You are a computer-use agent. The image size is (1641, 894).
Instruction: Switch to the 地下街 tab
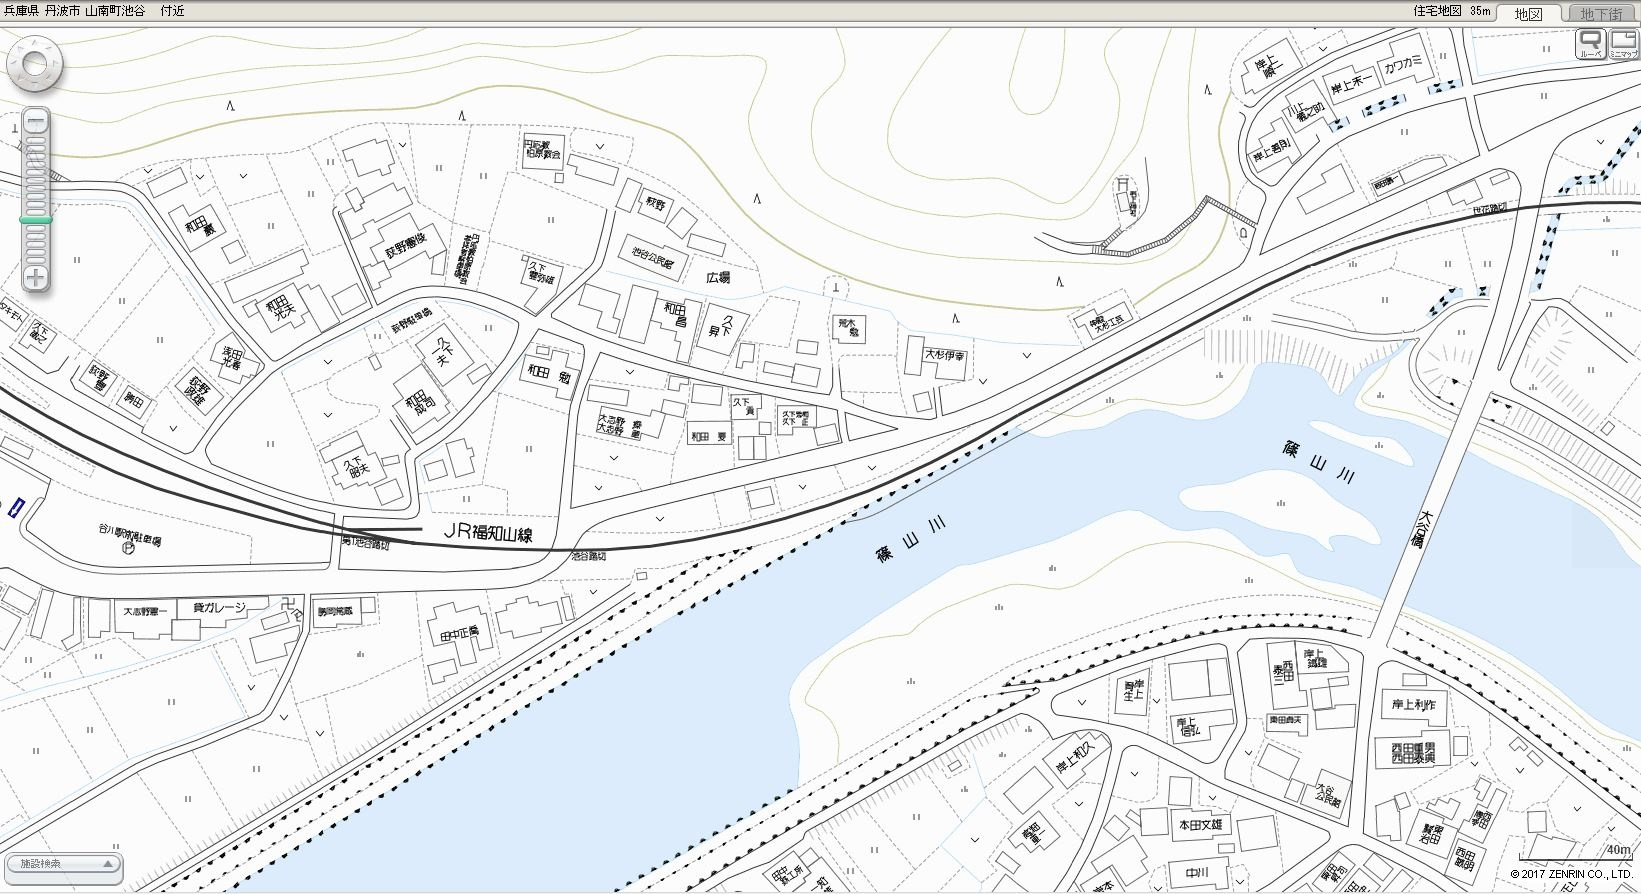pyautogui.click(x=1602, y=13)
